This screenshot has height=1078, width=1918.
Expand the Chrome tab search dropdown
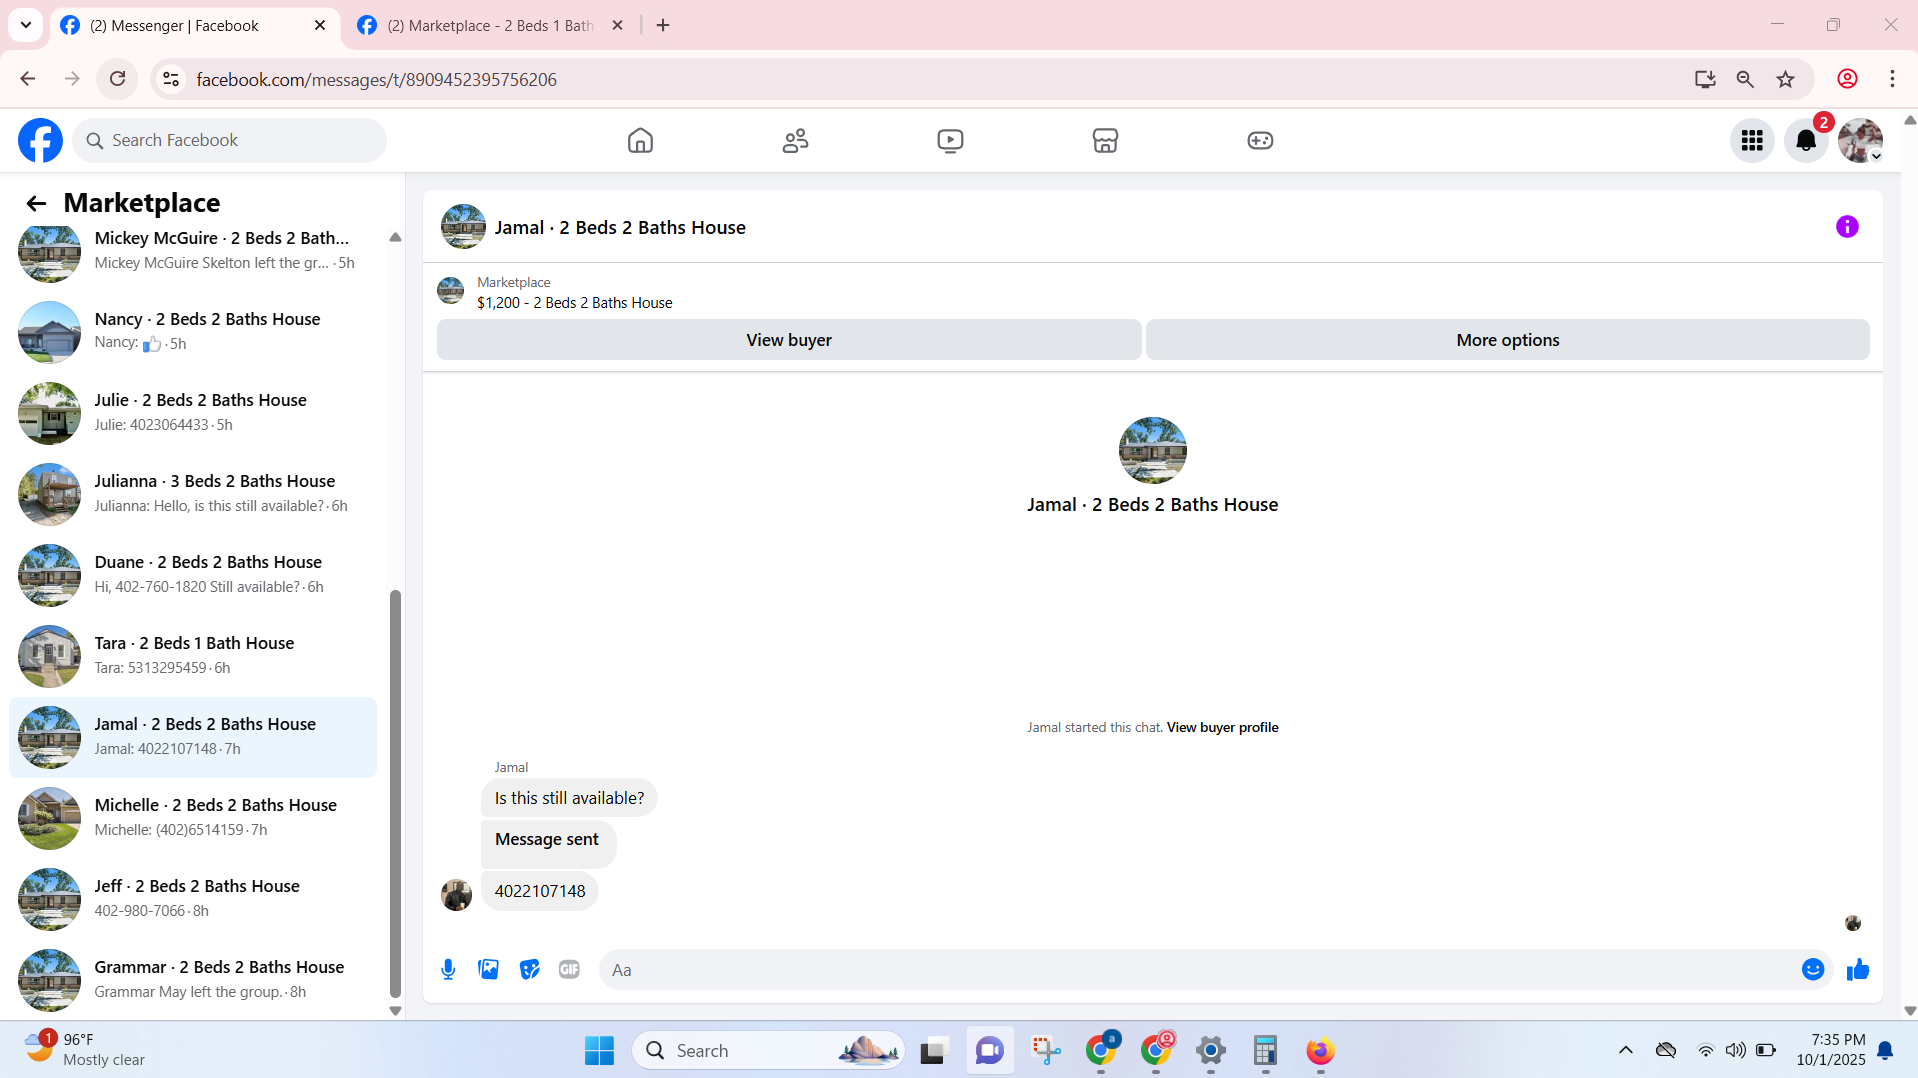tap(26, 25)
